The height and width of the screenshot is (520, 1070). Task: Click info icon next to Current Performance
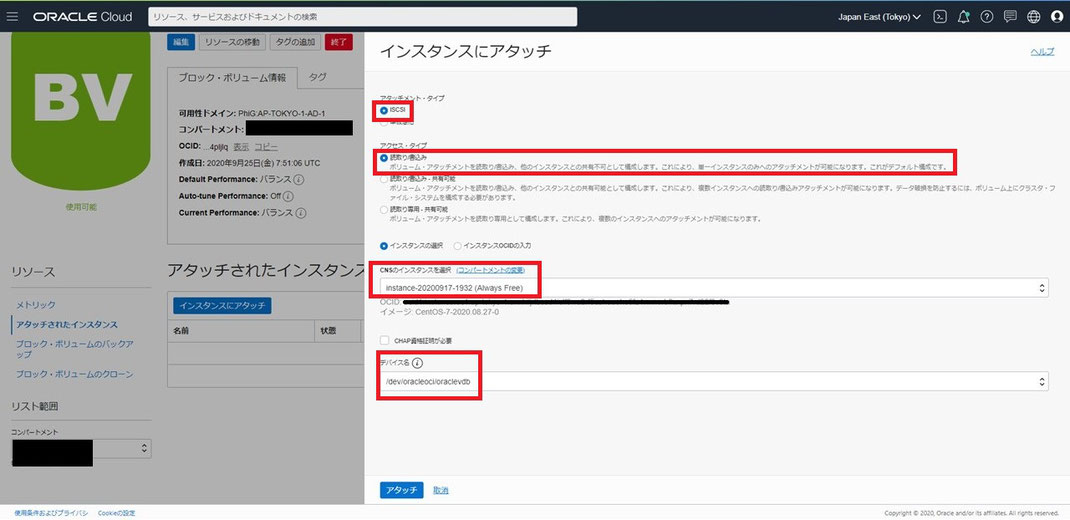301,213
